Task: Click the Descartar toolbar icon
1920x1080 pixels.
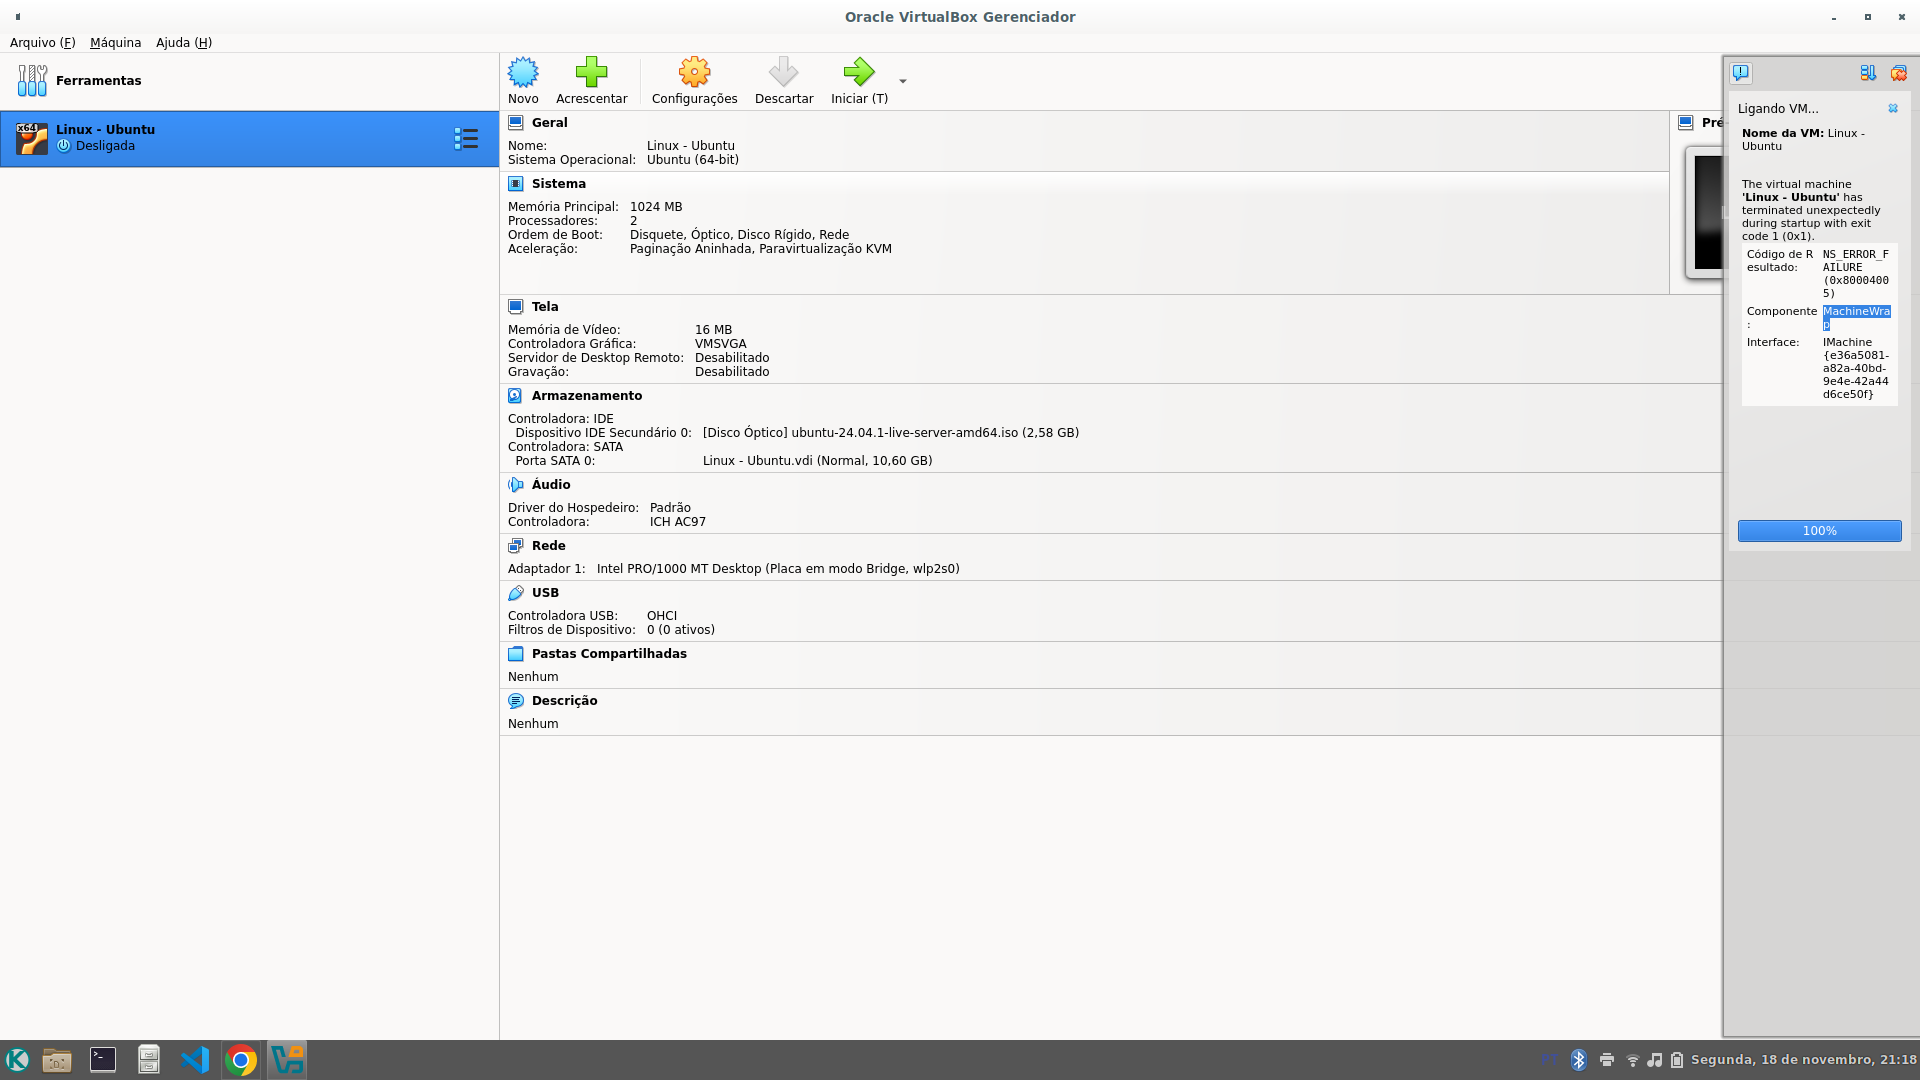Action: click(783, 72)
